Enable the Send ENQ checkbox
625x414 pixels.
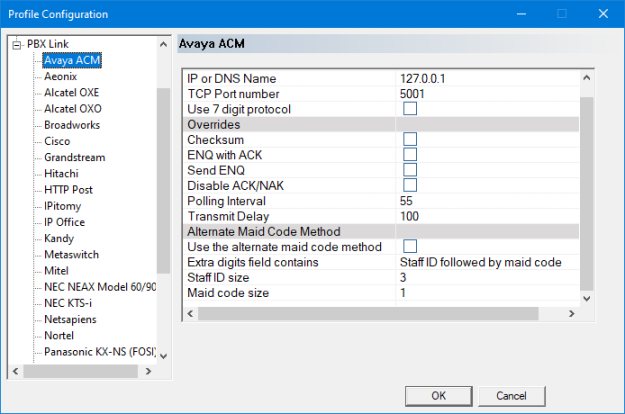410,170
